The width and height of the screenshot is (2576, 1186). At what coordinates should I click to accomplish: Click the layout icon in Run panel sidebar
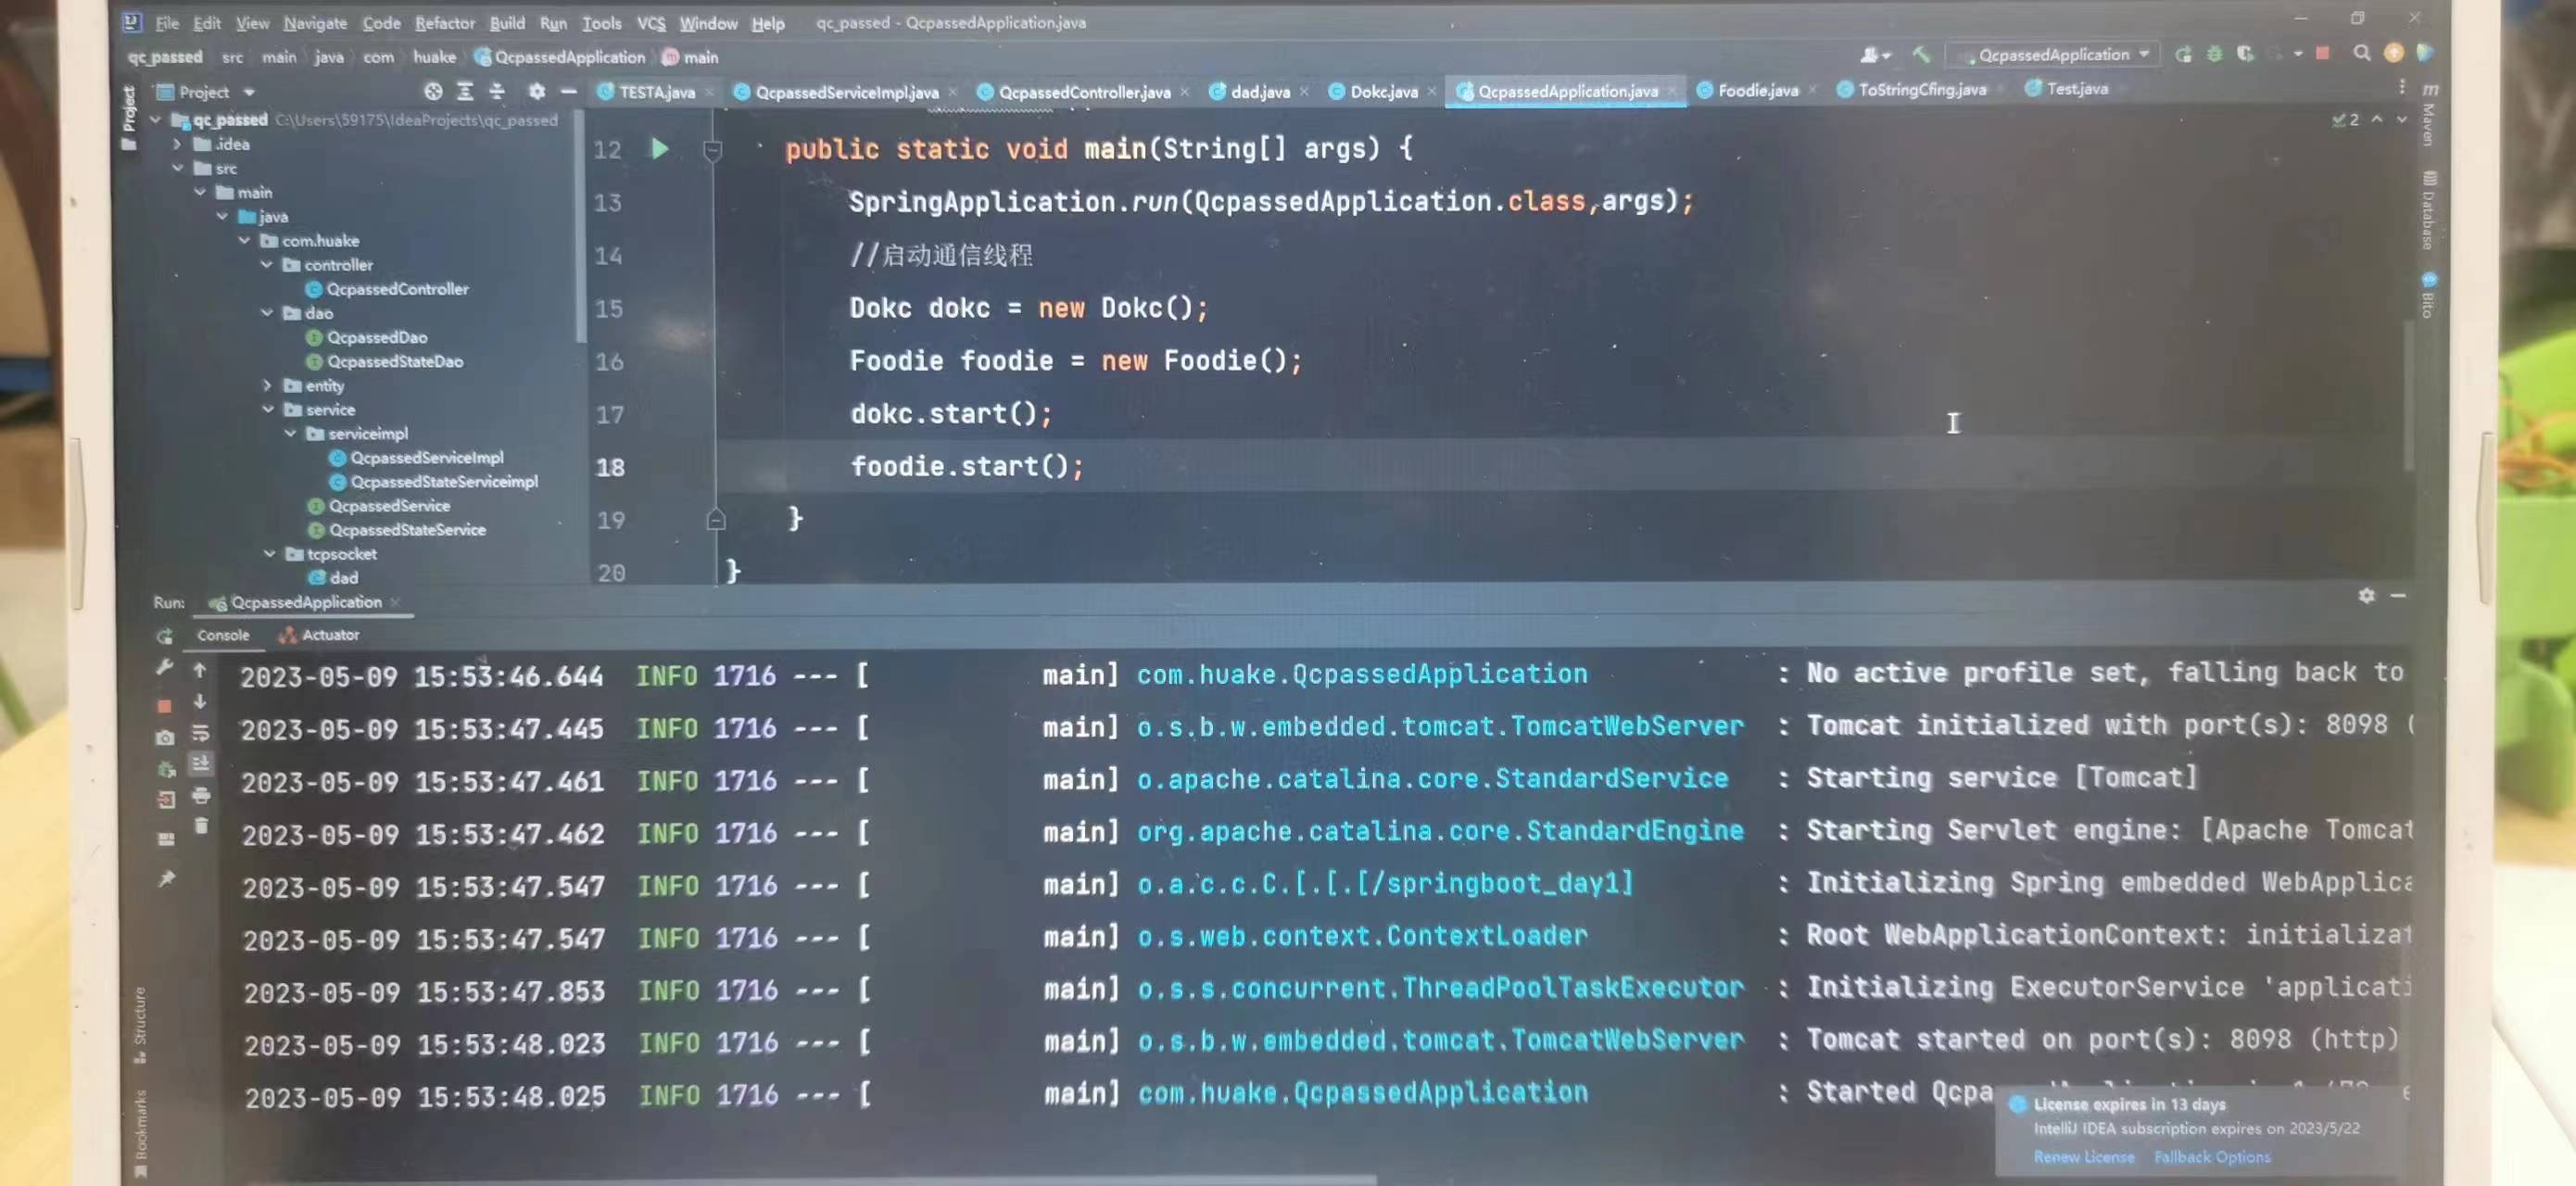(x=166, y=838)
